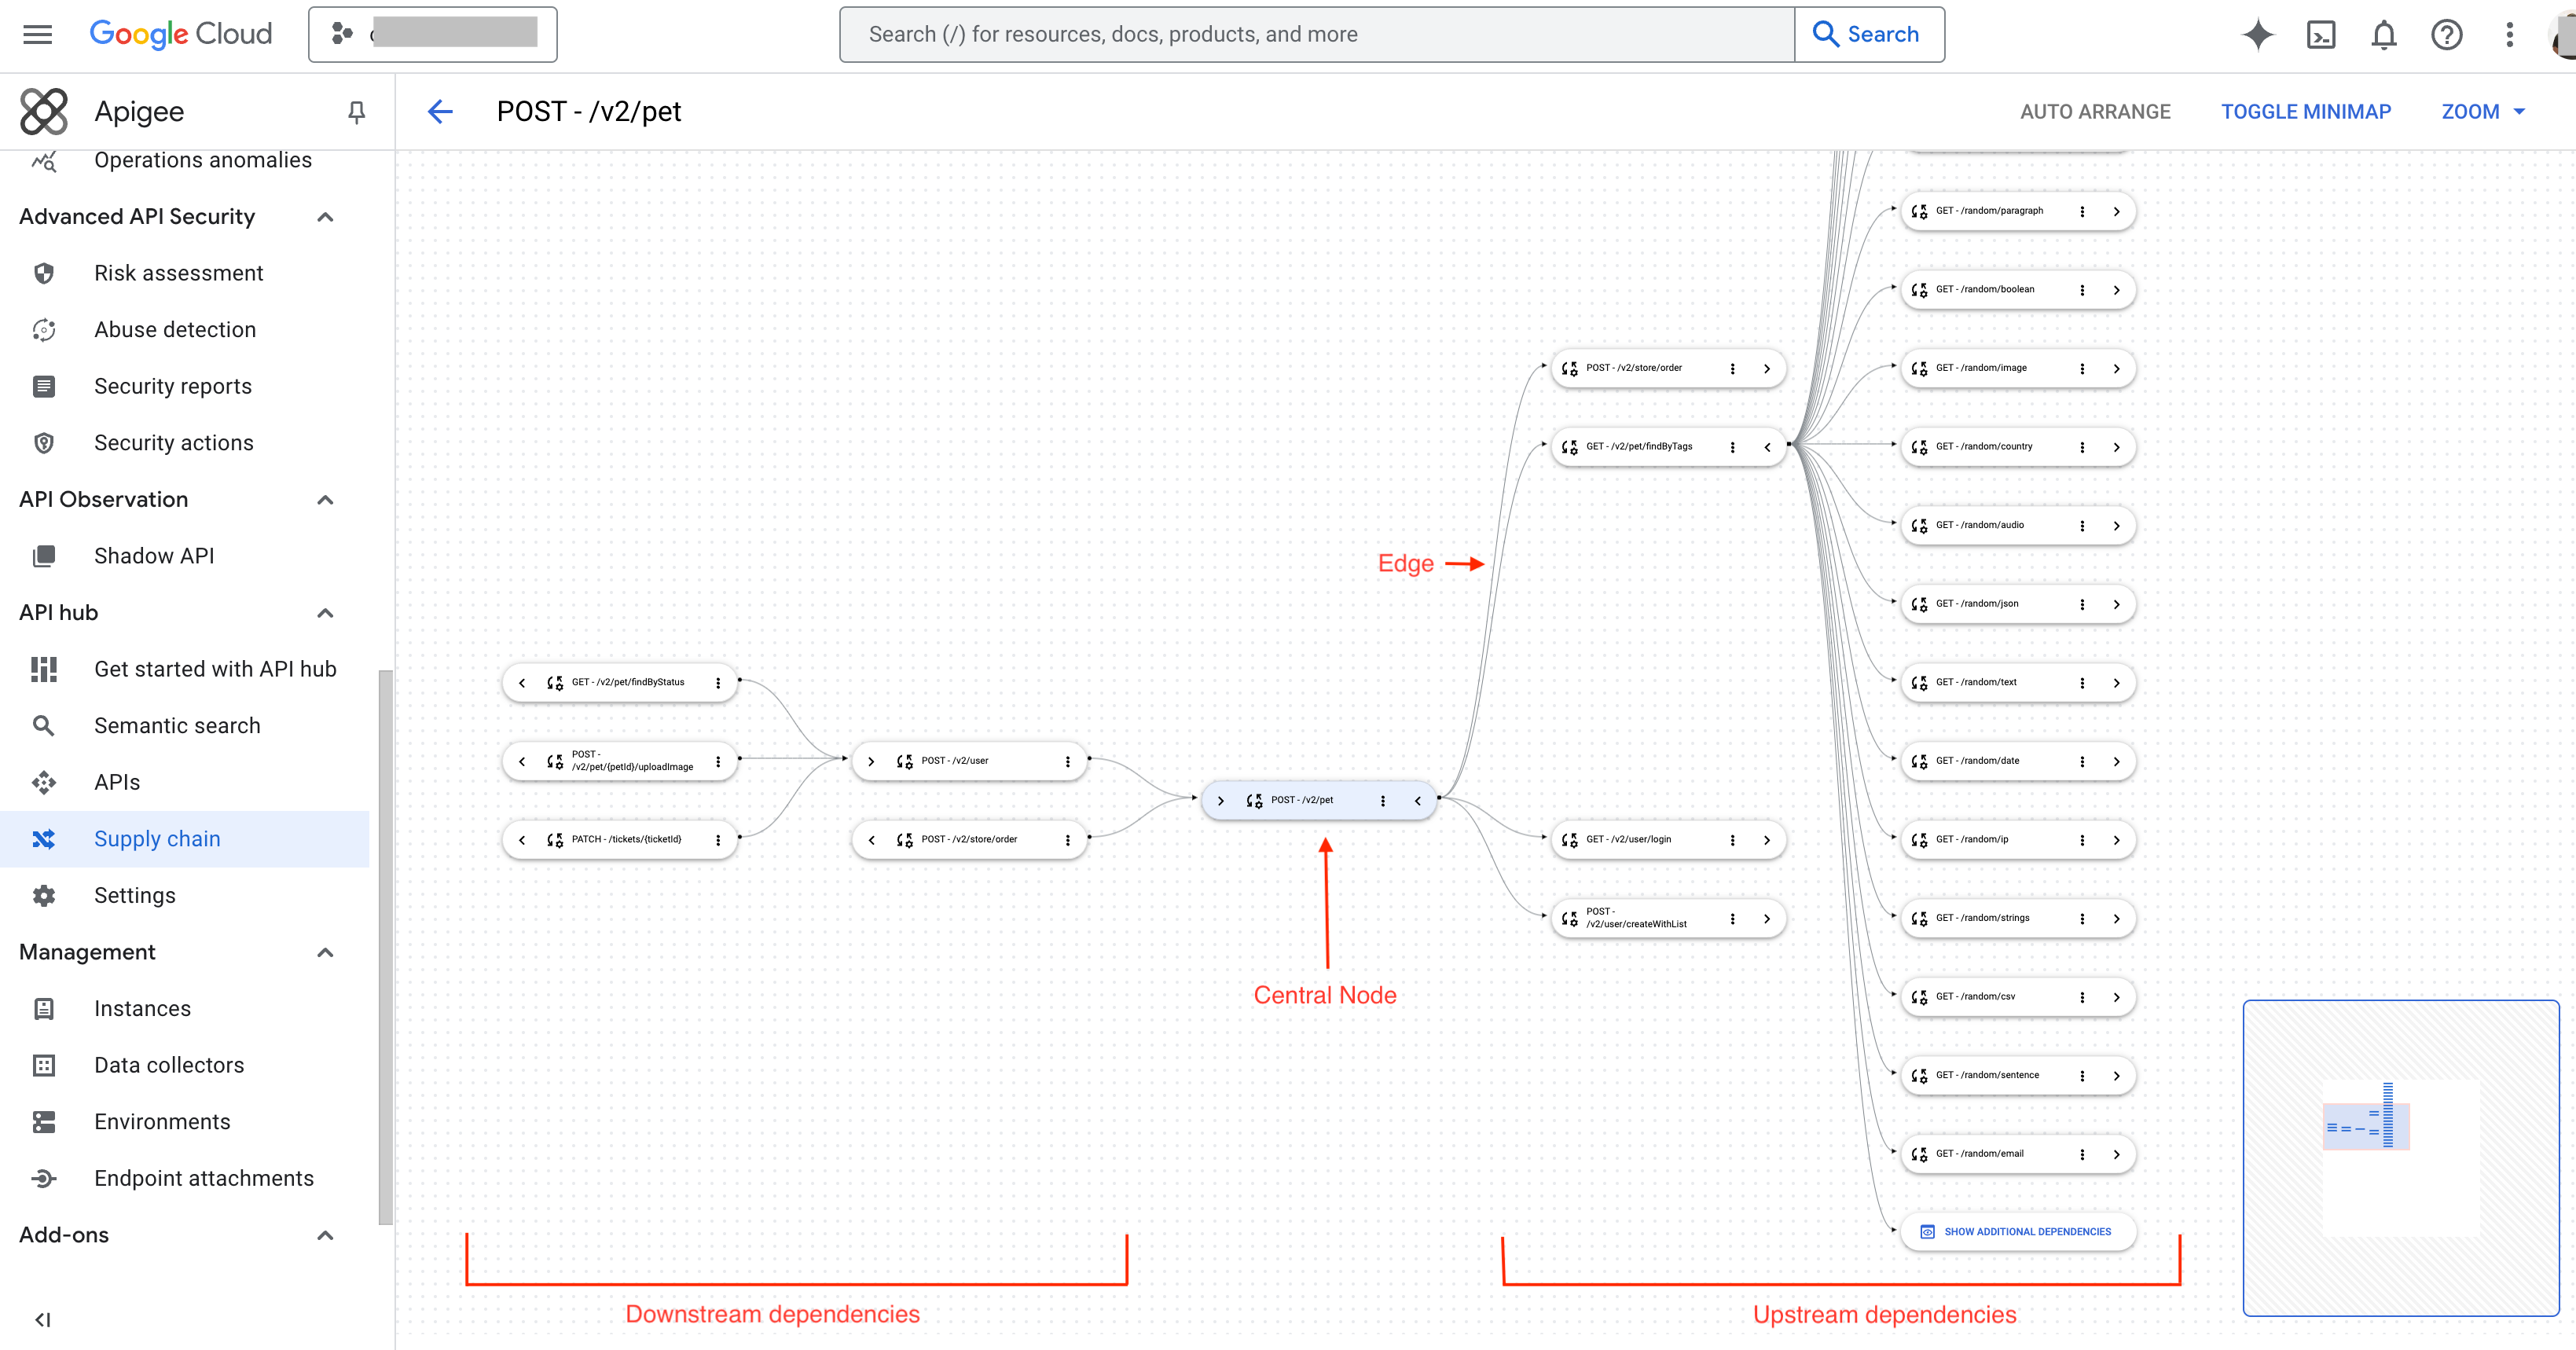Collapse the Advanced API Security section

point(324,216)
